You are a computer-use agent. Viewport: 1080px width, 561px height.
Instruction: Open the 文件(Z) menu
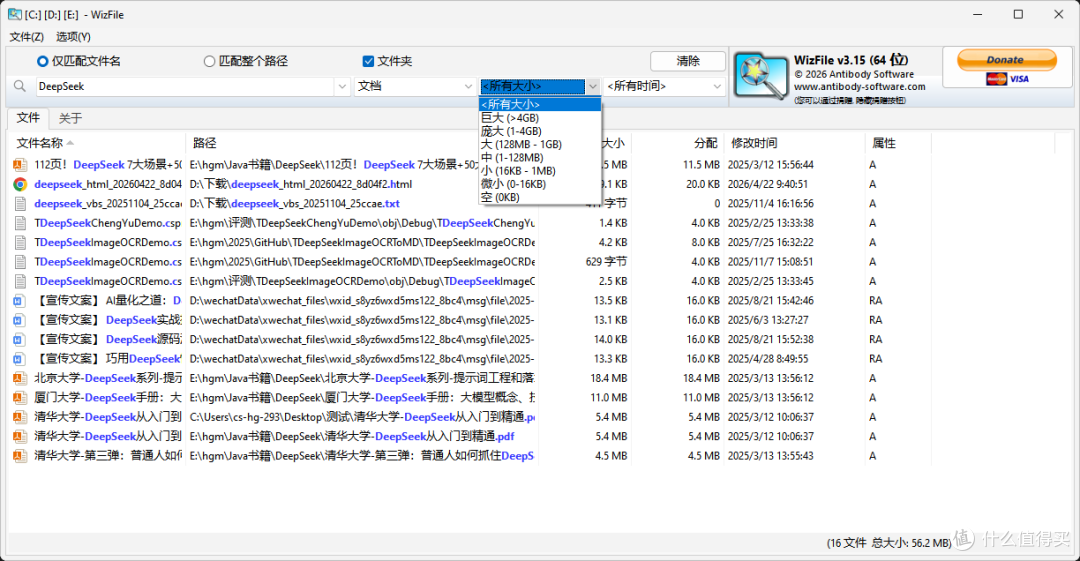27,37
